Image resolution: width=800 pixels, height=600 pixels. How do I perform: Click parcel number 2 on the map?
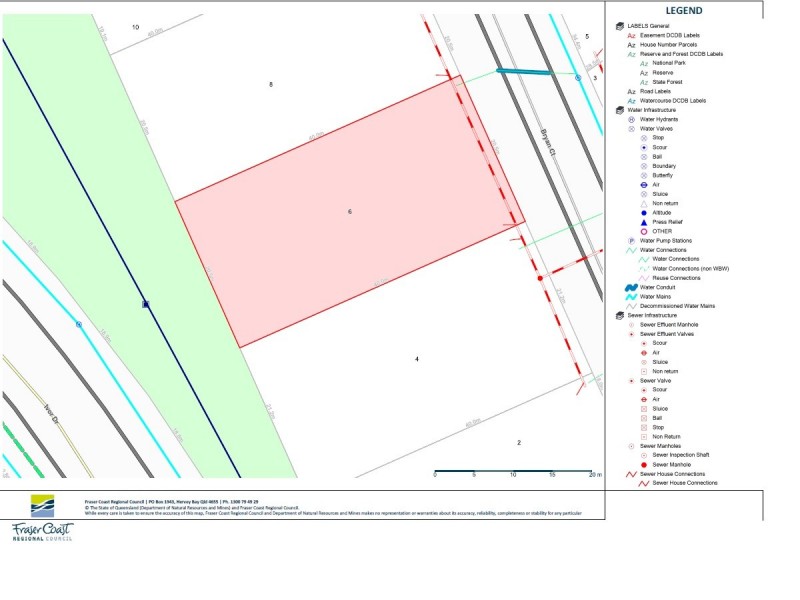(519, 443)
